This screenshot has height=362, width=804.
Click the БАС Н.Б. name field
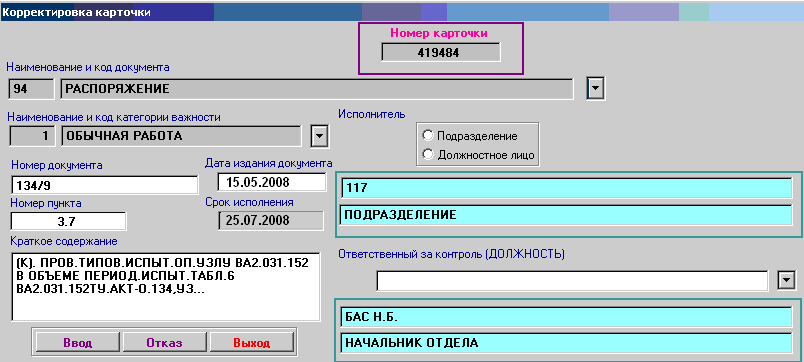click(x=566, y=316)
